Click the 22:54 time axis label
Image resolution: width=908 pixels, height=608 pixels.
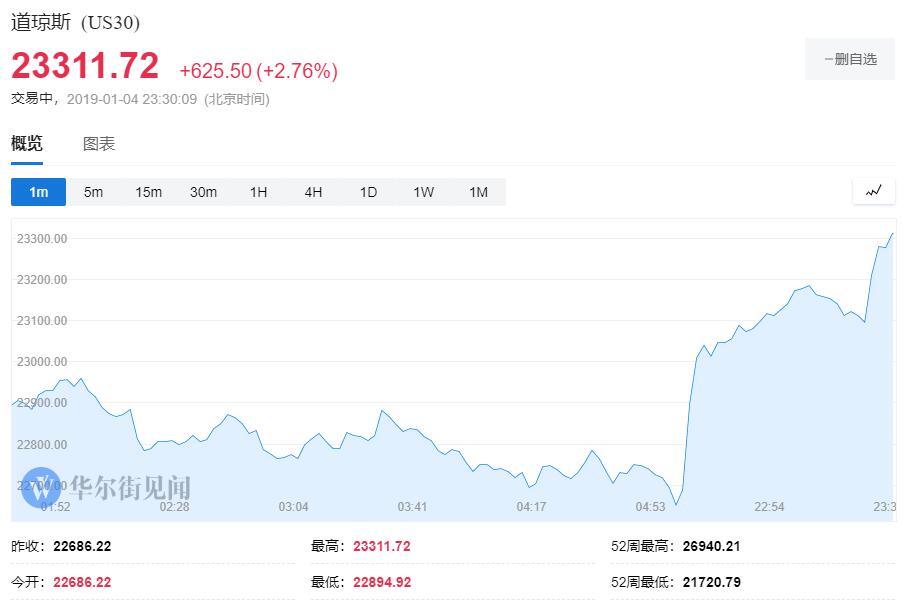769,507
